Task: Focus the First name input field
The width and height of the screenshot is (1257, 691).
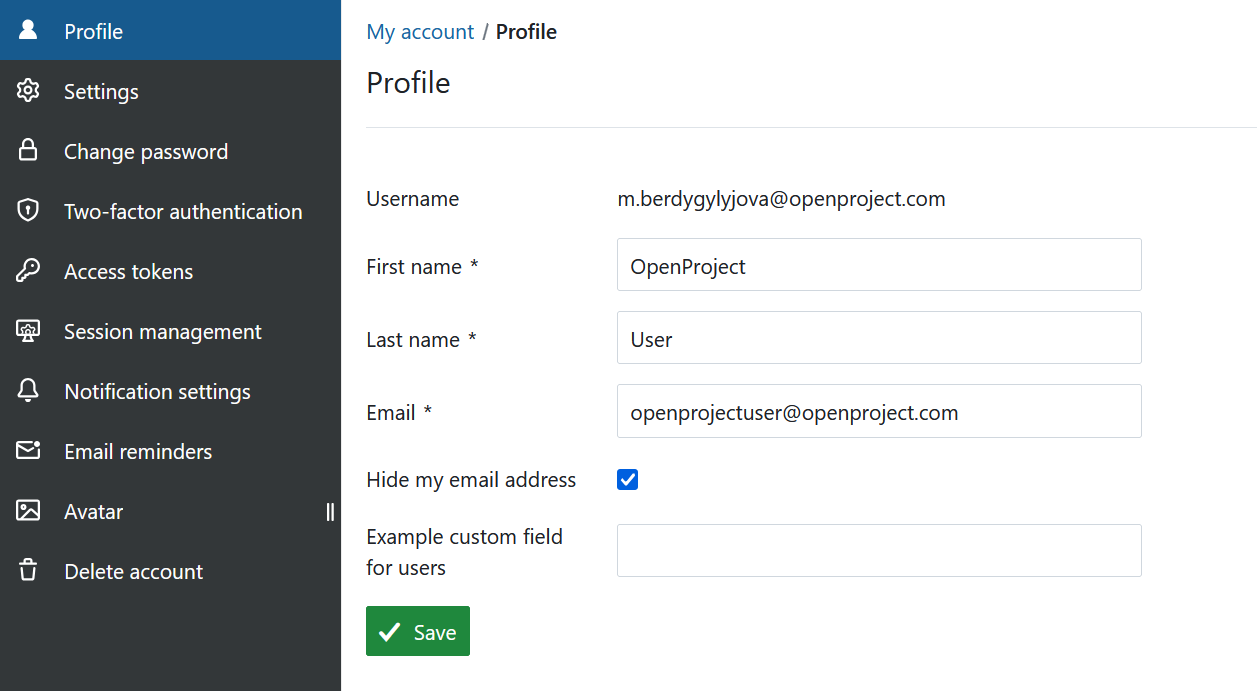Action: coord(878,265)
